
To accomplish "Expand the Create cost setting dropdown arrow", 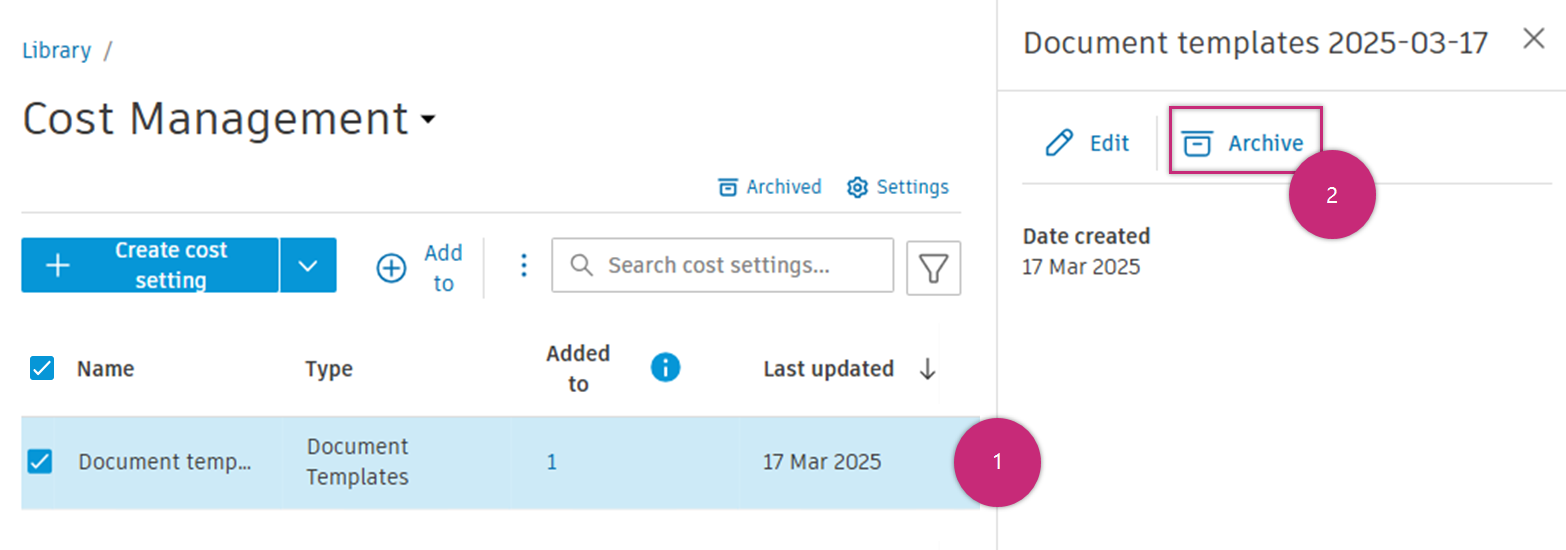I will pos(308,265).
